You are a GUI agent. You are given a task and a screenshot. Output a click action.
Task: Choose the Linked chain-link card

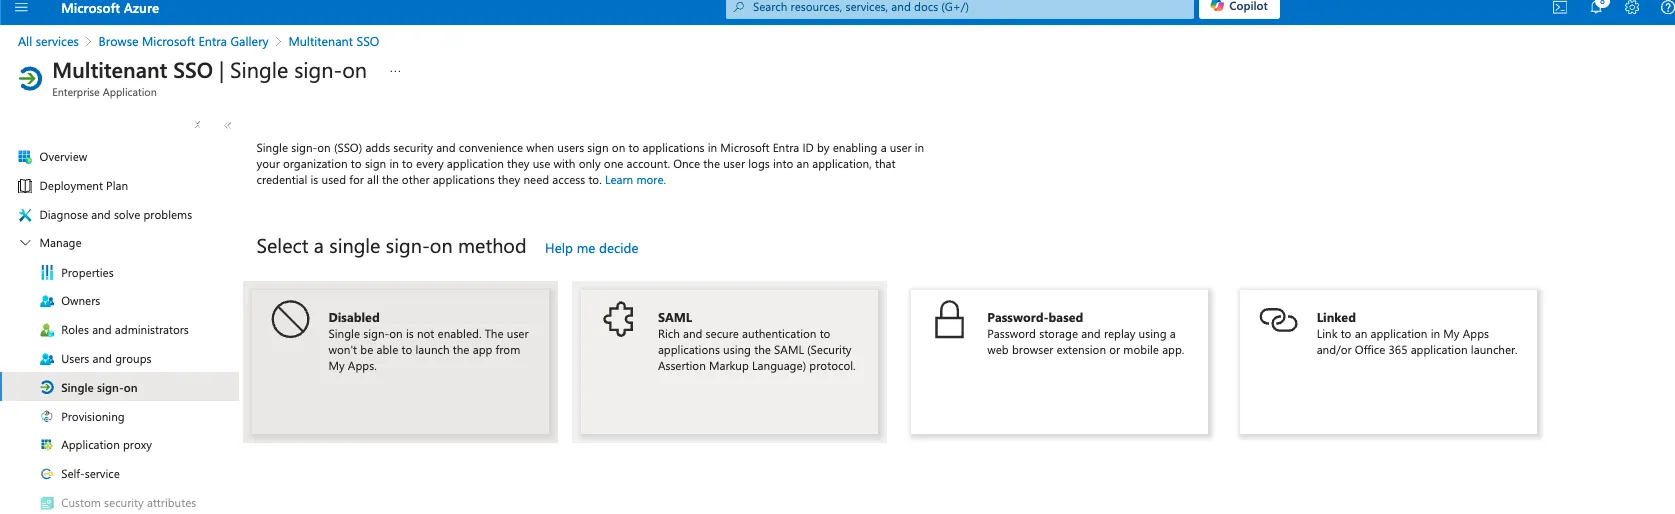point(1388,362)
